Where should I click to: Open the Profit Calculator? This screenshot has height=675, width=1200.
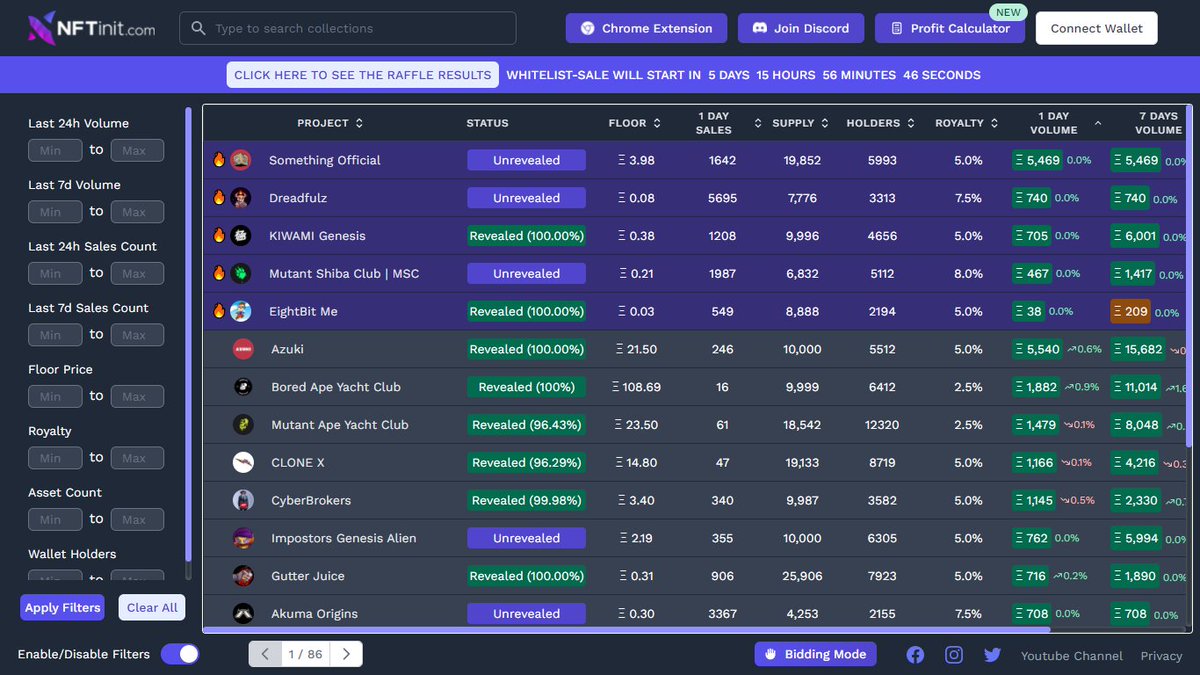pyautogui.click(x=949, y=28)
